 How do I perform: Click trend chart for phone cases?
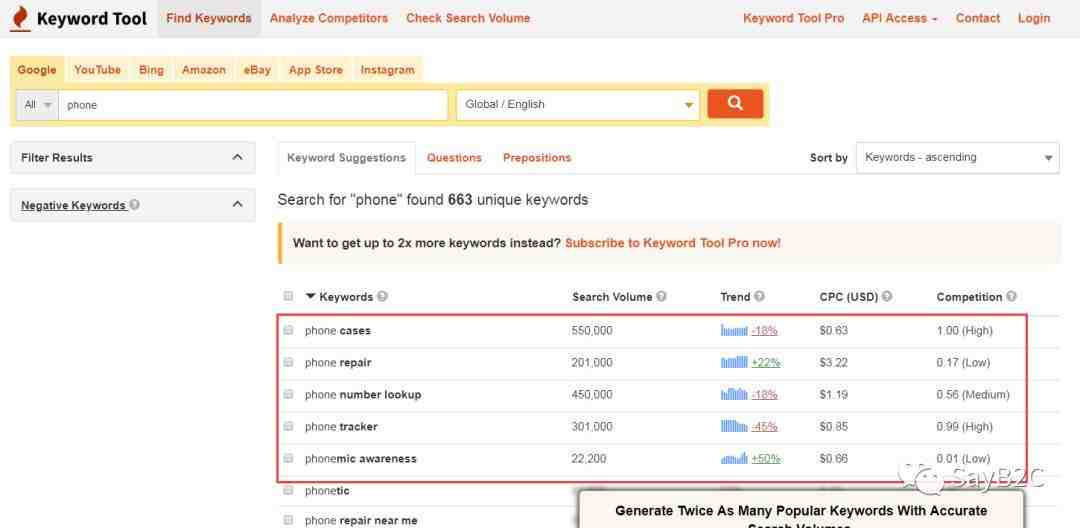click(x=734, y=330)
